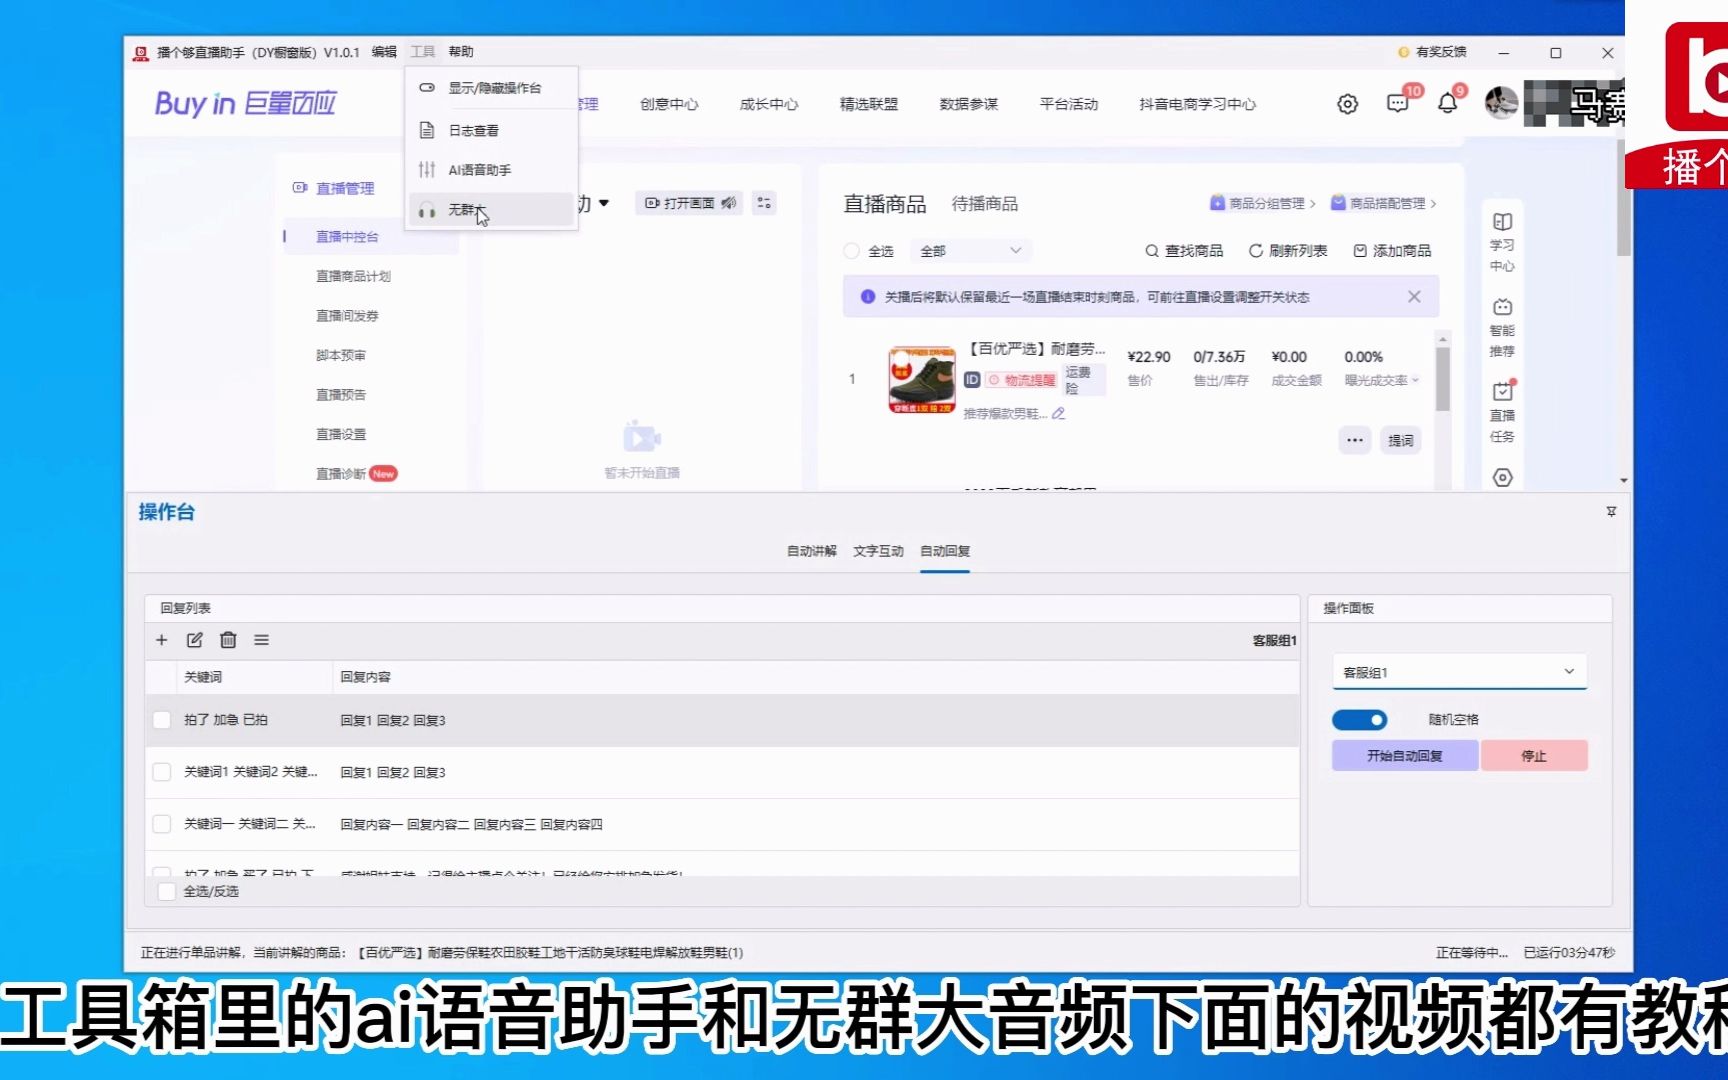Open the messages icon with badge 10
This screenshot has width=1728, height=1080.
[x=1398, y=103]
